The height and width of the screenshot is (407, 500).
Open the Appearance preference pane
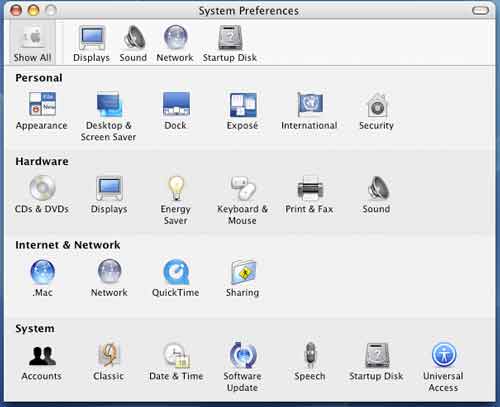click(x=42, y=111)
